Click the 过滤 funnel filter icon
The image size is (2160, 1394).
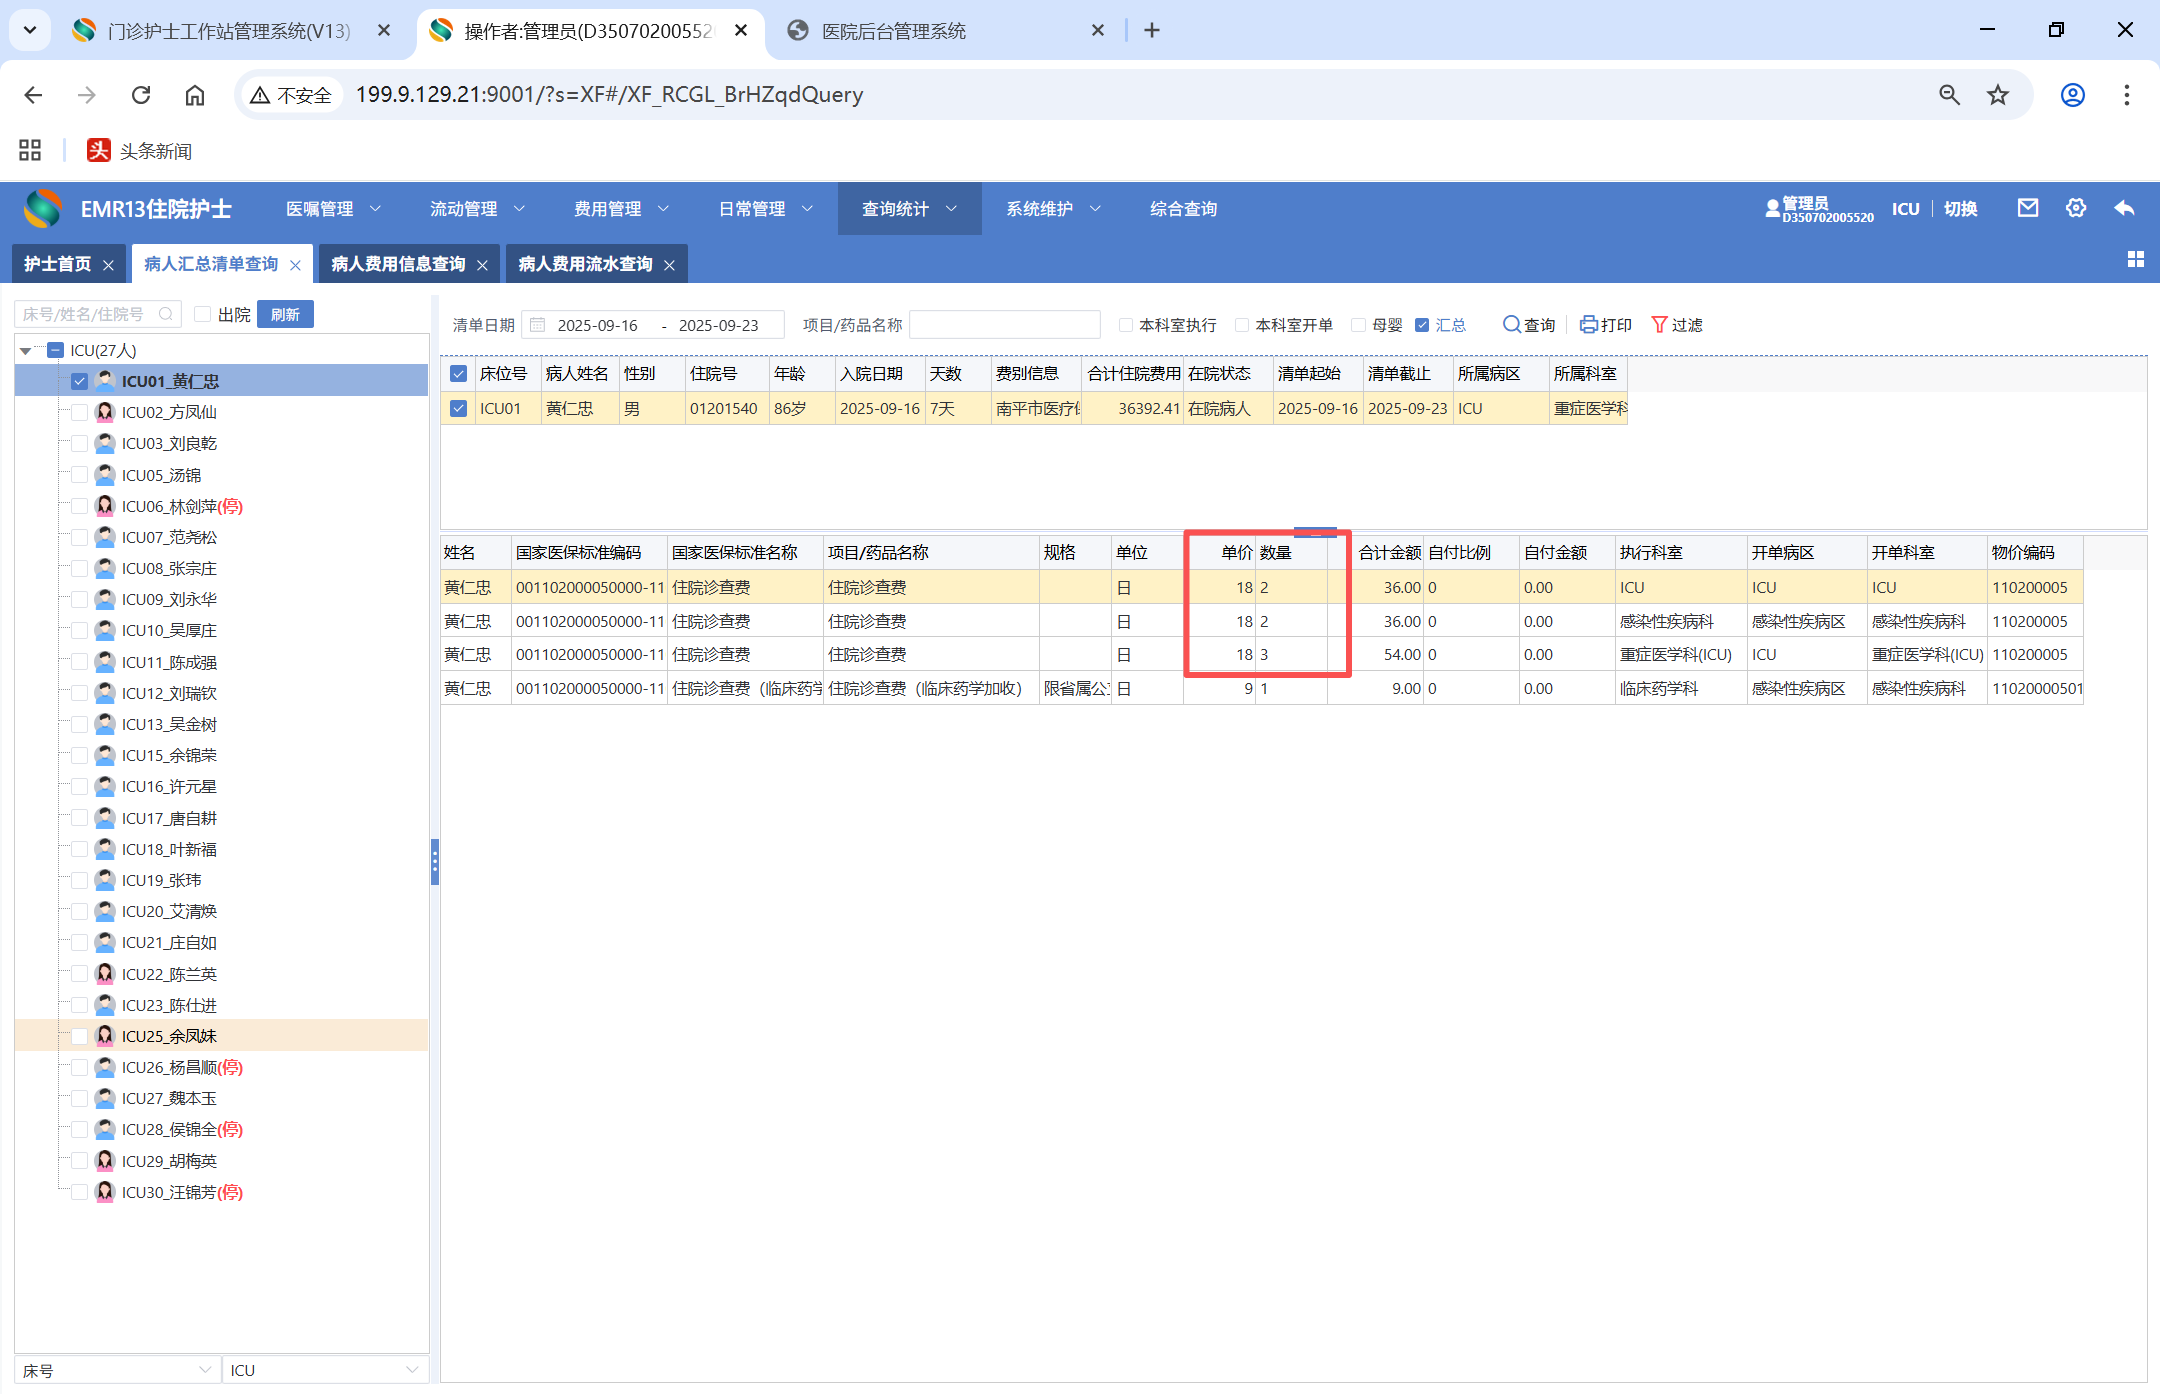tap(1659, 325)
